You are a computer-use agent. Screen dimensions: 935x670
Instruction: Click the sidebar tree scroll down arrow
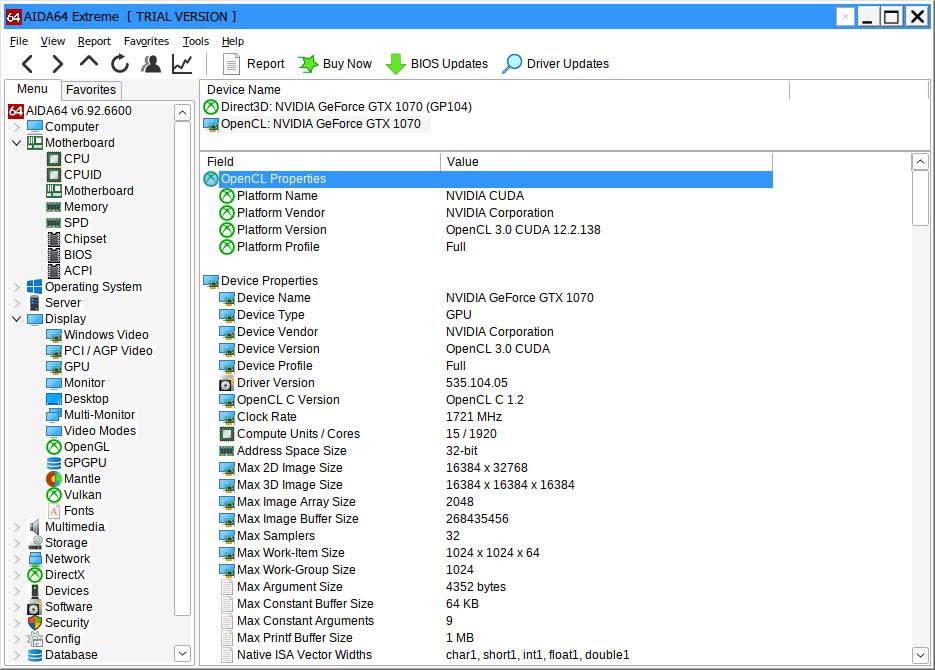(x=182, y=653)
